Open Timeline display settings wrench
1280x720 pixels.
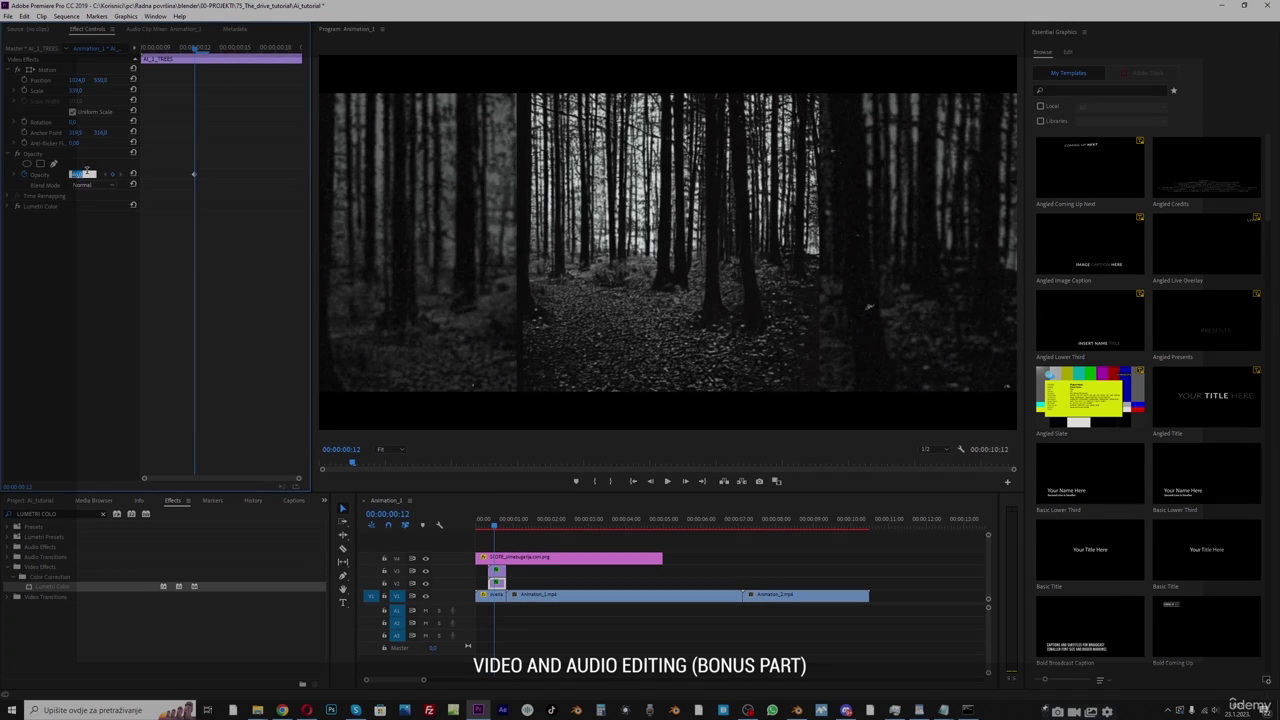[x=439, y=525]
